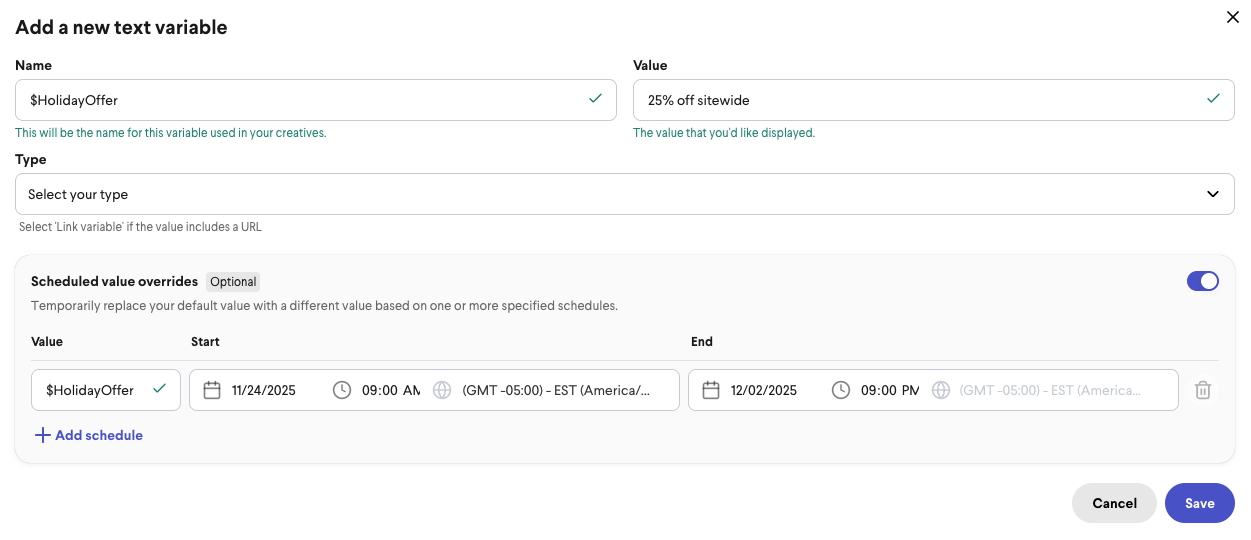The image size is (1251, 540).
Task: Edit the End time 09:00 PM
Action: 890,390
